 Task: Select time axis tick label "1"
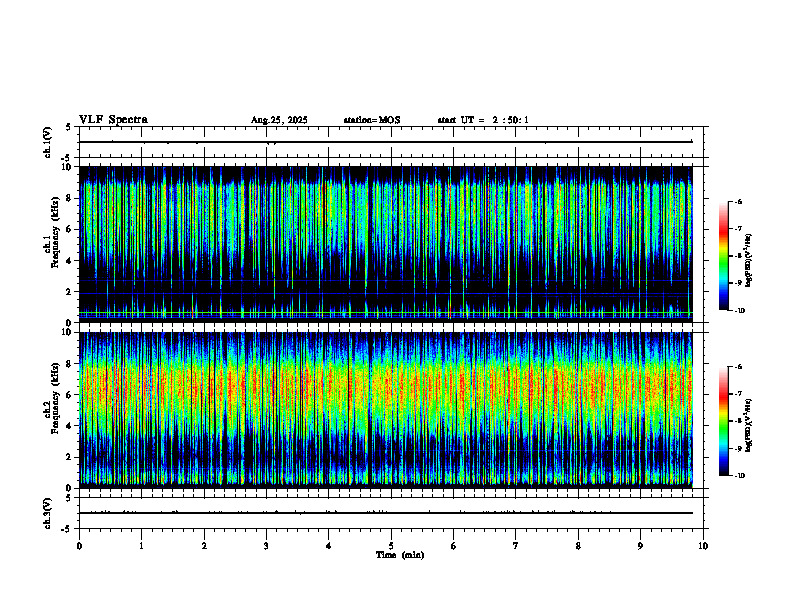[x=141, y=546]
